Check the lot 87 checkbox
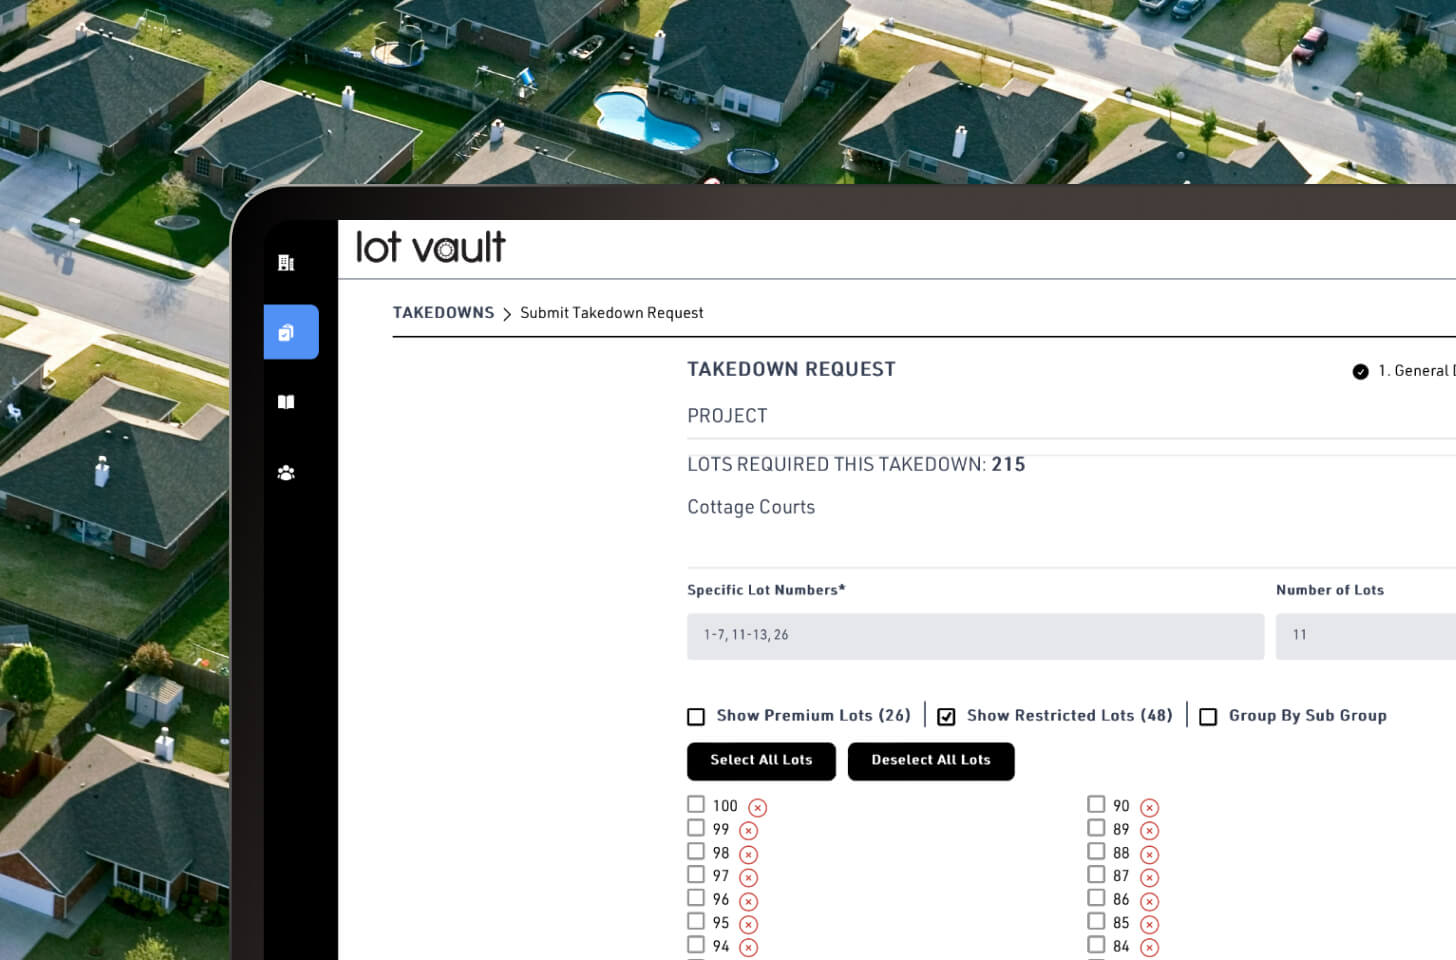Viewport: 1456px width, 960px height. click(1096, 874)
